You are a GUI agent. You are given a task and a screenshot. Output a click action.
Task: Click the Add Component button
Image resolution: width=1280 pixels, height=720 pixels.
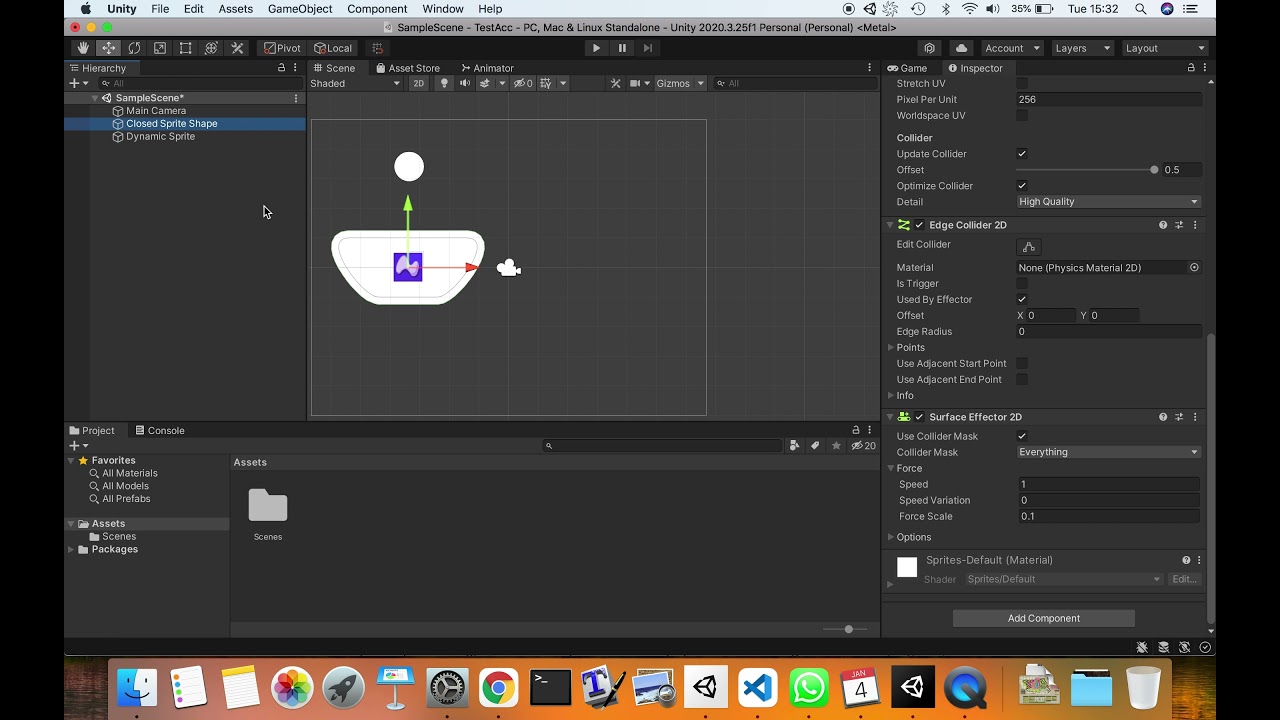[1043, 618]
